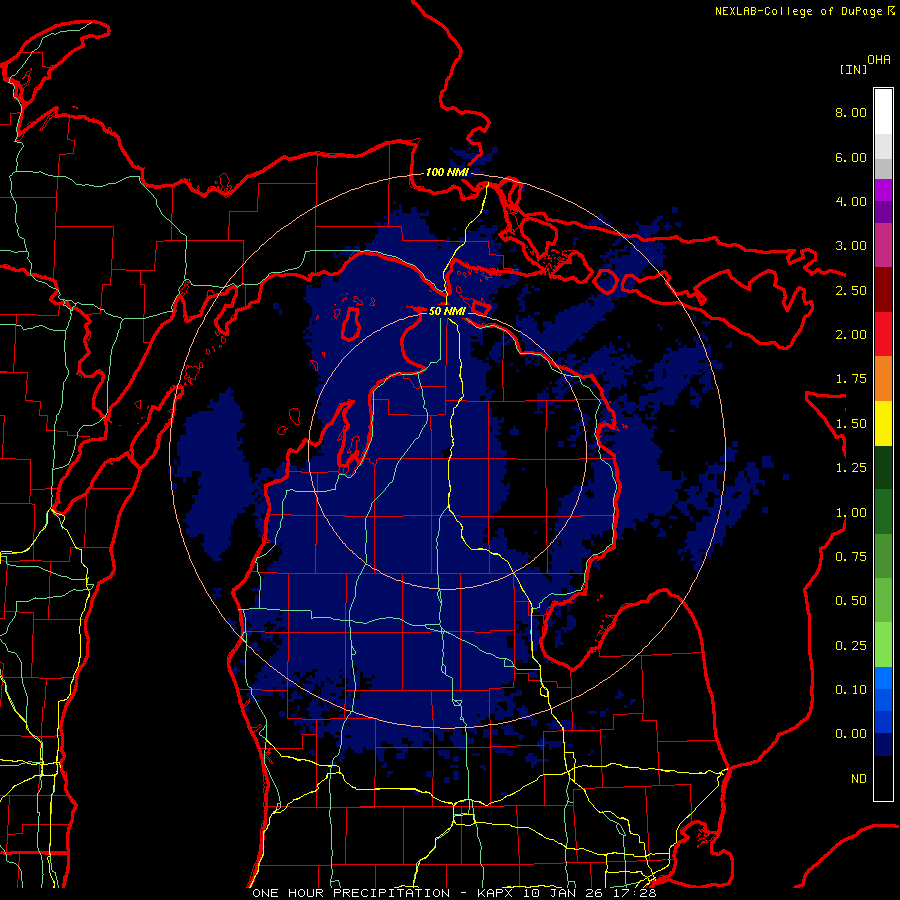
Task: Select the yellow legend swatch near 1.50
Action: pos(883,423)
